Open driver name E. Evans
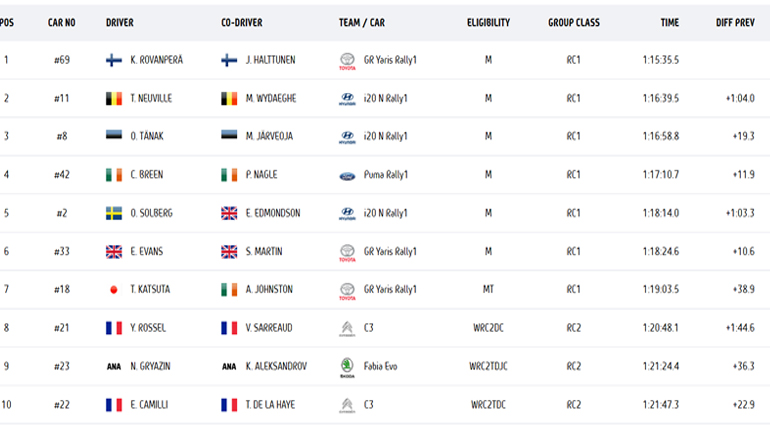 click(x=148, y=252)
